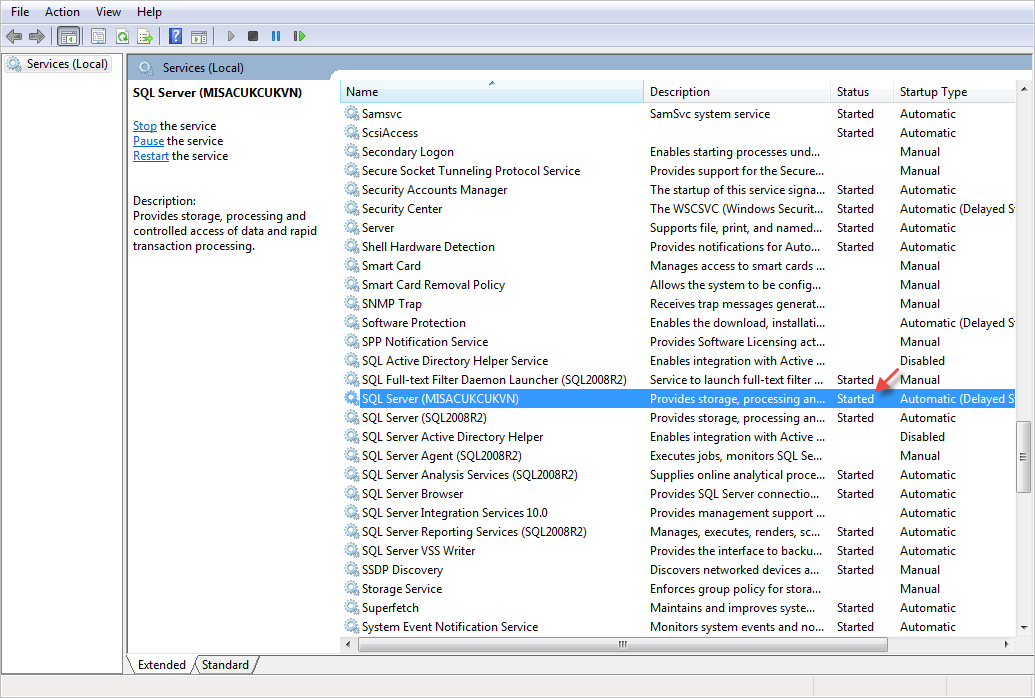Viewport: 1035px width, 698px height.
Task: Select the SQL Server VSS Writer service
Action: pos(418,551)
